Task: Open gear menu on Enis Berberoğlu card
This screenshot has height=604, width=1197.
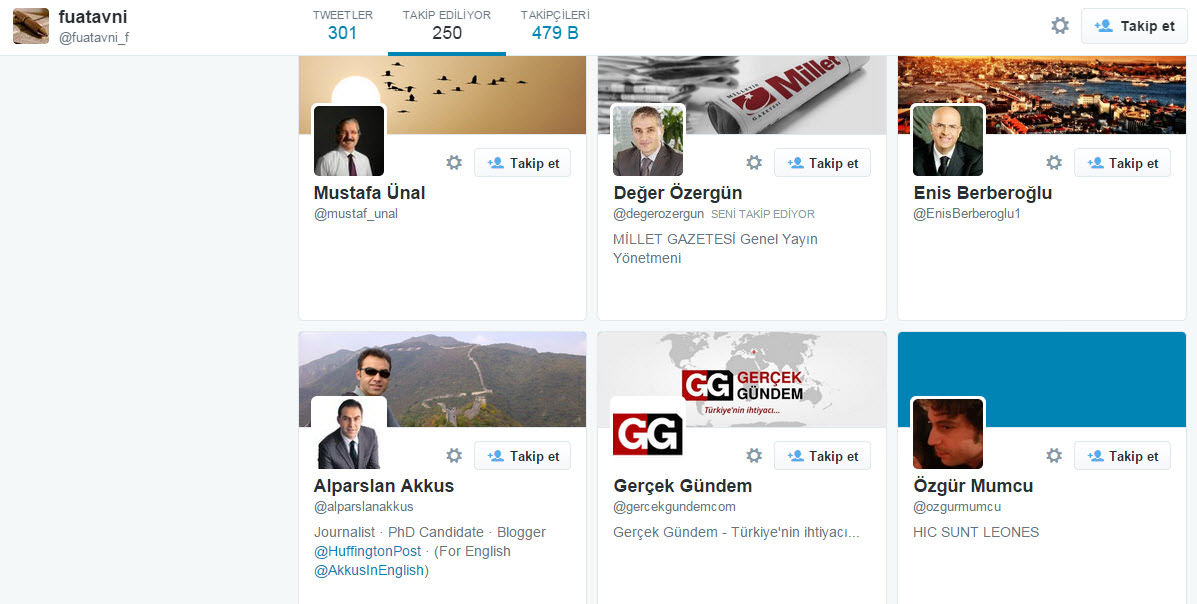Action: pos(1054,163)
